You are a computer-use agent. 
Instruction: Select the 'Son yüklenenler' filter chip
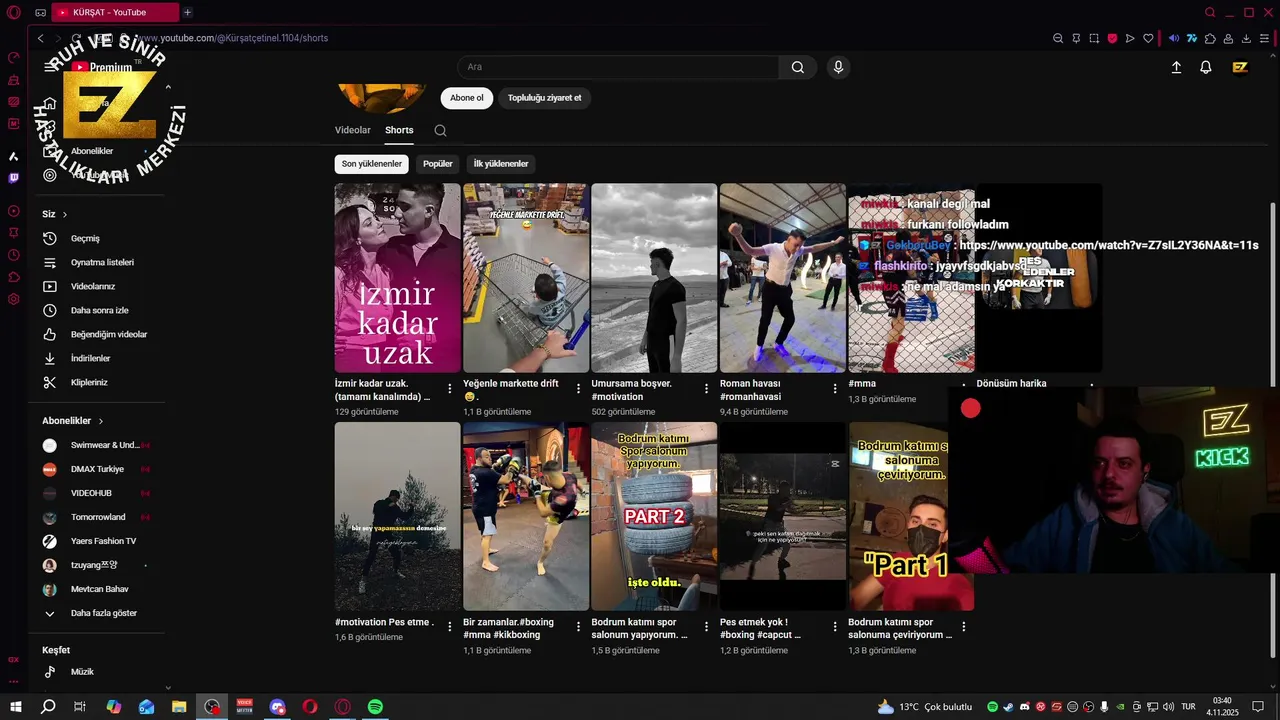tap(372, 164)
